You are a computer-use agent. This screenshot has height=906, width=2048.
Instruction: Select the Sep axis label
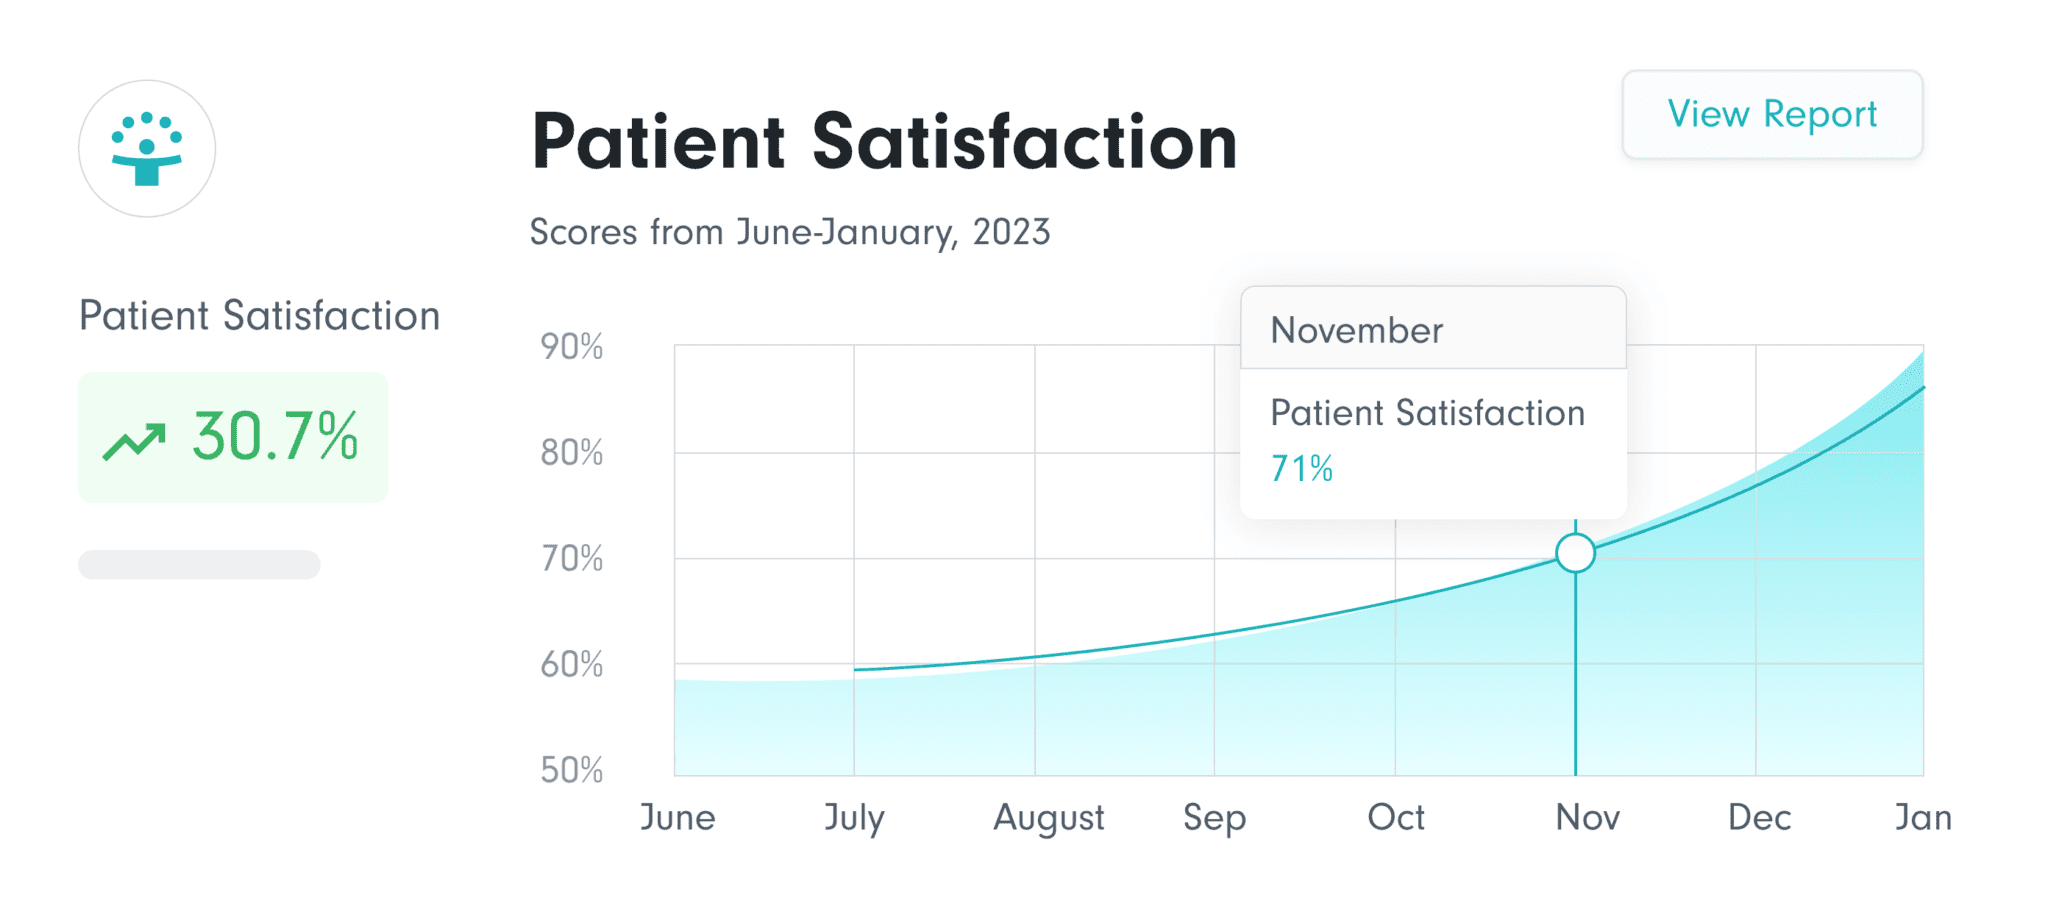click(x=1214, y=818)
